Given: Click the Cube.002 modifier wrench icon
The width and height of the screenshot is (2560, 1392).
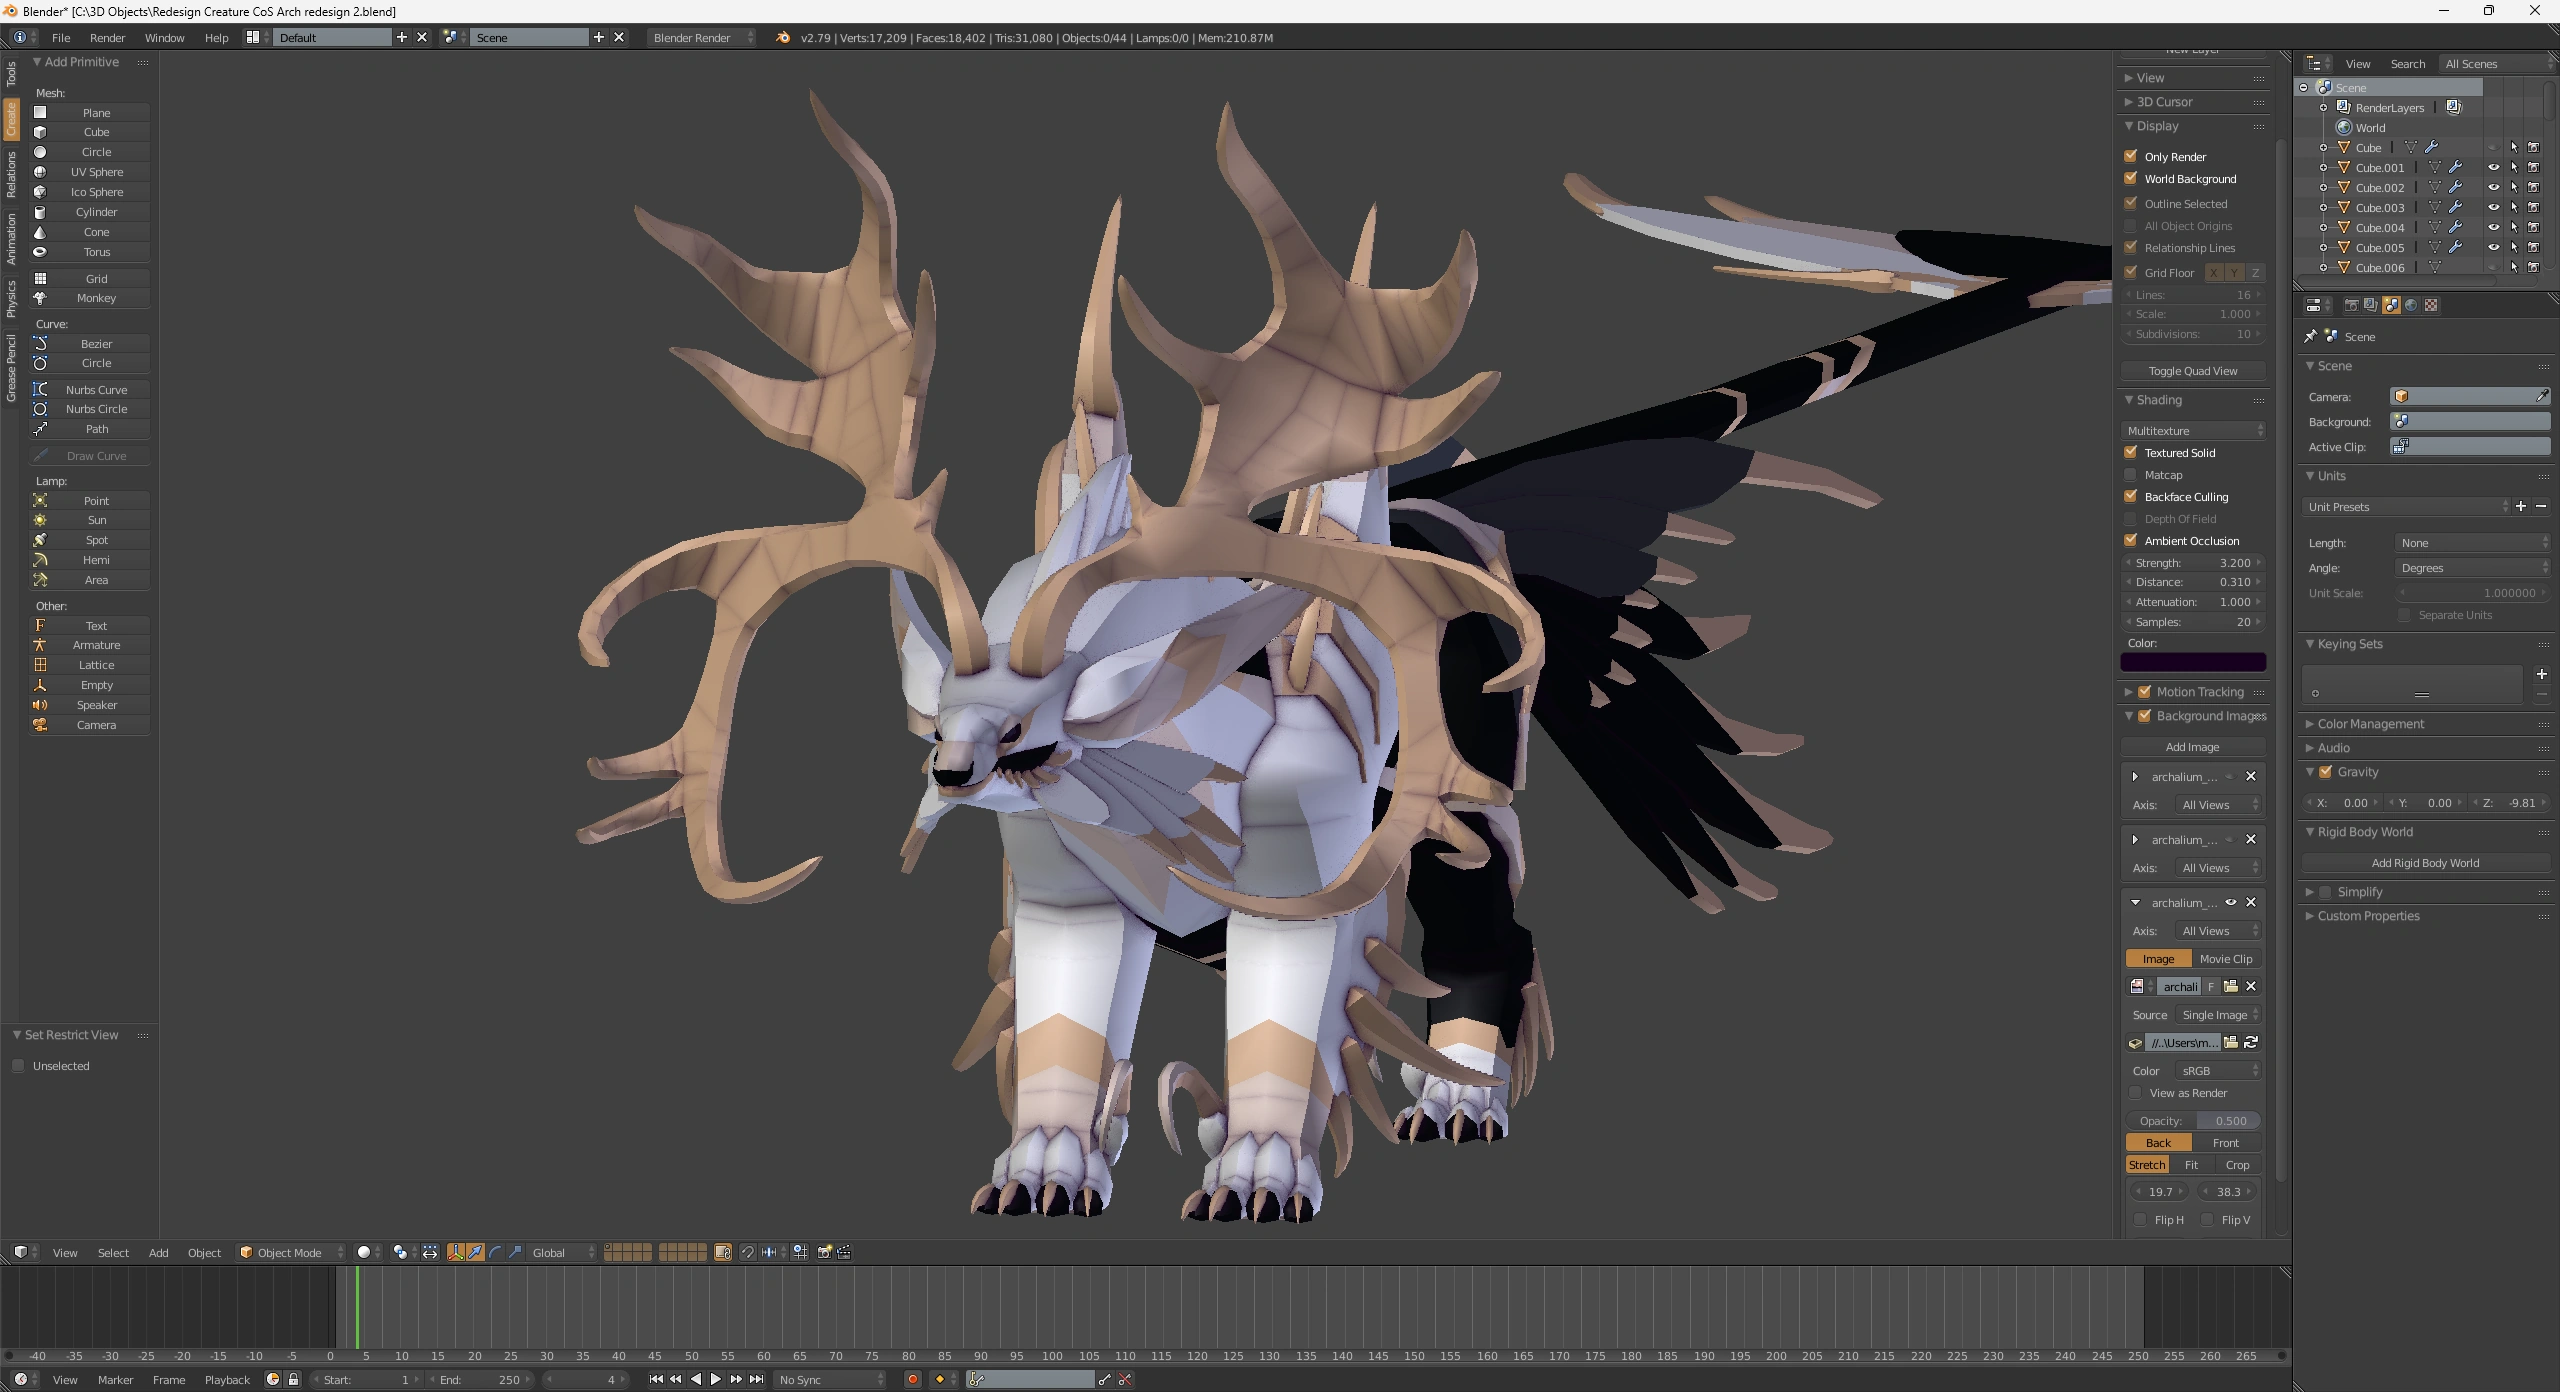Looking at the screenshot, I should [x=2455, y=188].
